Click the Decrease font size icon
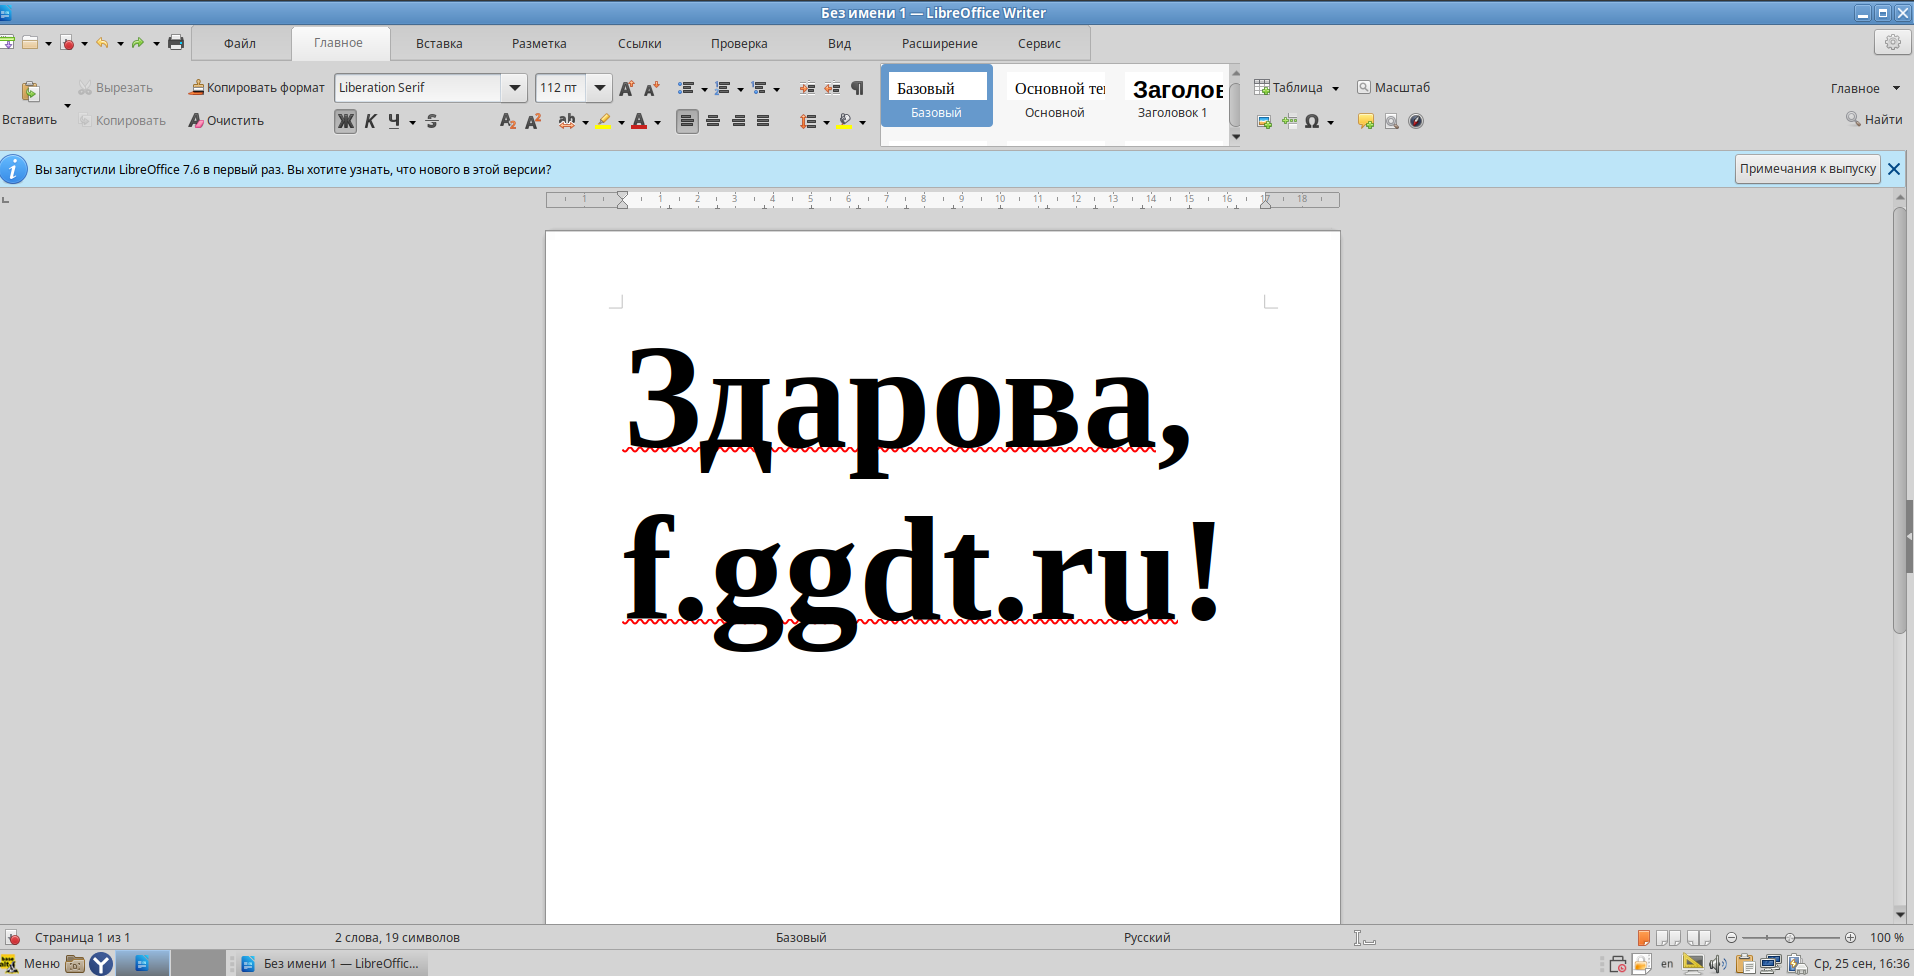1915x976 pixels. pos(652,88)
